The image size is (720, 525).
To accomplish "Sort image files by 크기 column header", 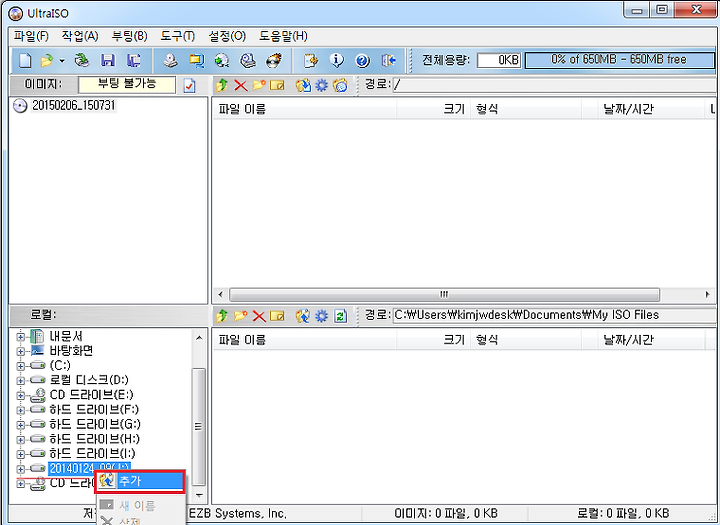I will tap(433, 109).
